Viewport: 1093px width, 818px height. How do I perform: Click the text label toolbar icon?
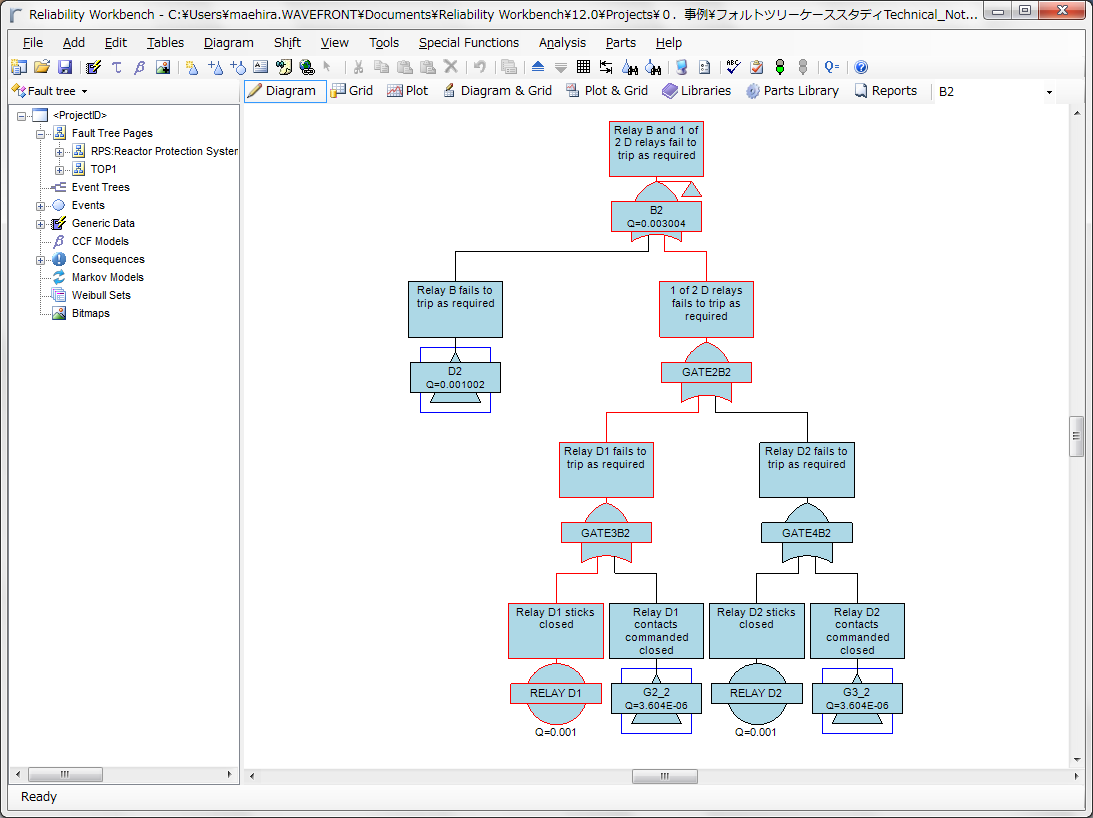261,67
